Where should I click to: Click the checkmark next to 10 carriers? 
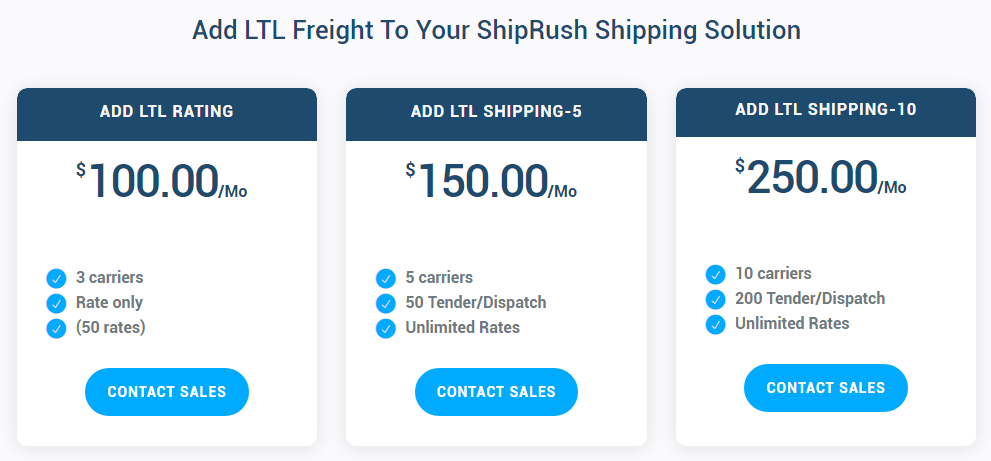tap(715, 274)
